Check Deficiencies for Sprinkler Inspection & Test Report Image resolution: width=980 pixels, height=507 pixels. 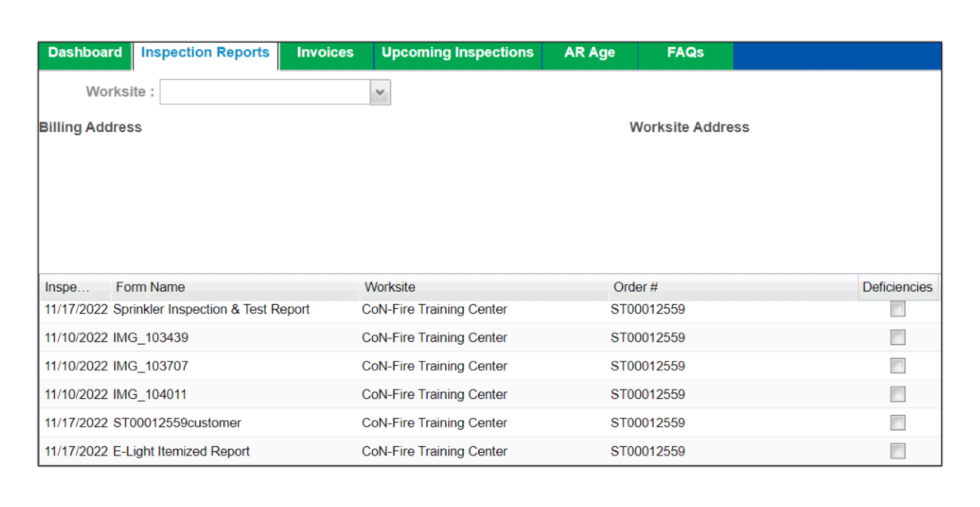pos(897,310)
